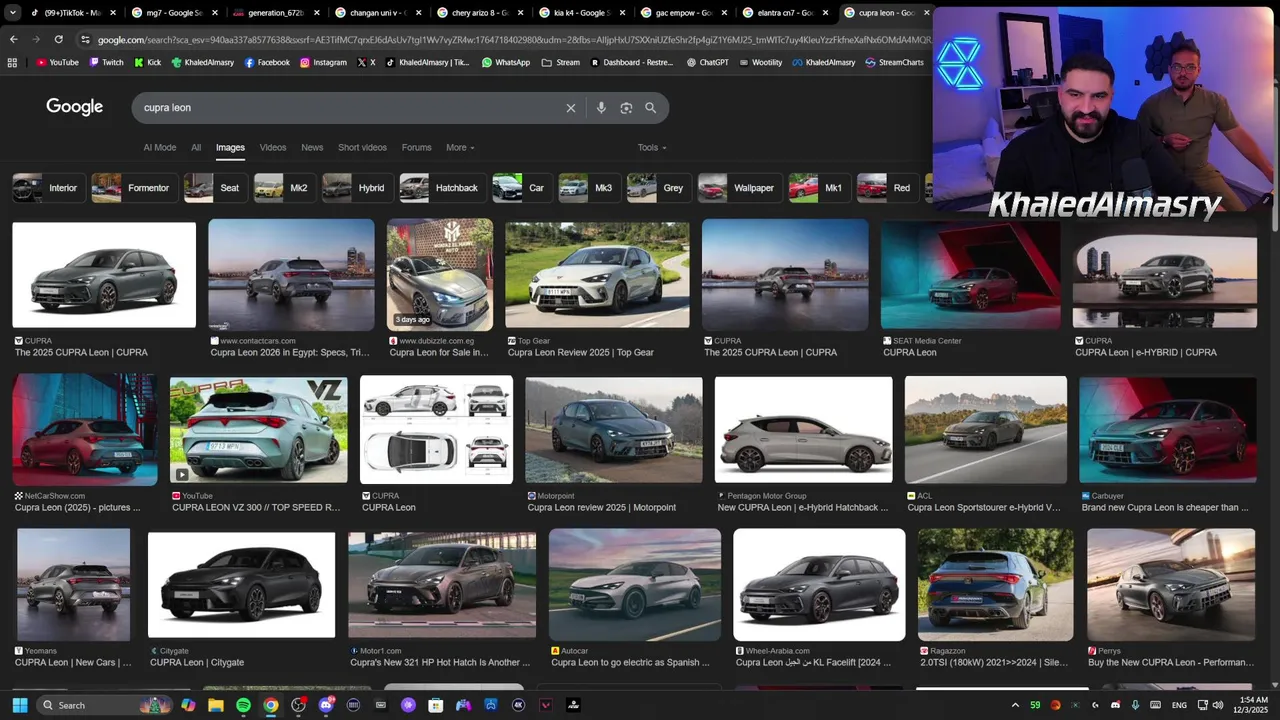Reload the current page

click(x=59, y=39)
